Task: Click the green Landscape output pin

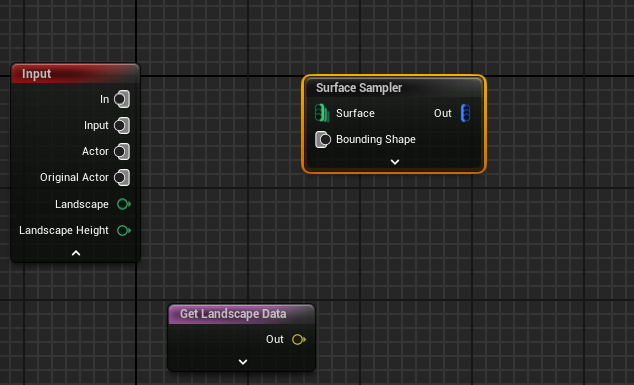Action: coord(124,204)
